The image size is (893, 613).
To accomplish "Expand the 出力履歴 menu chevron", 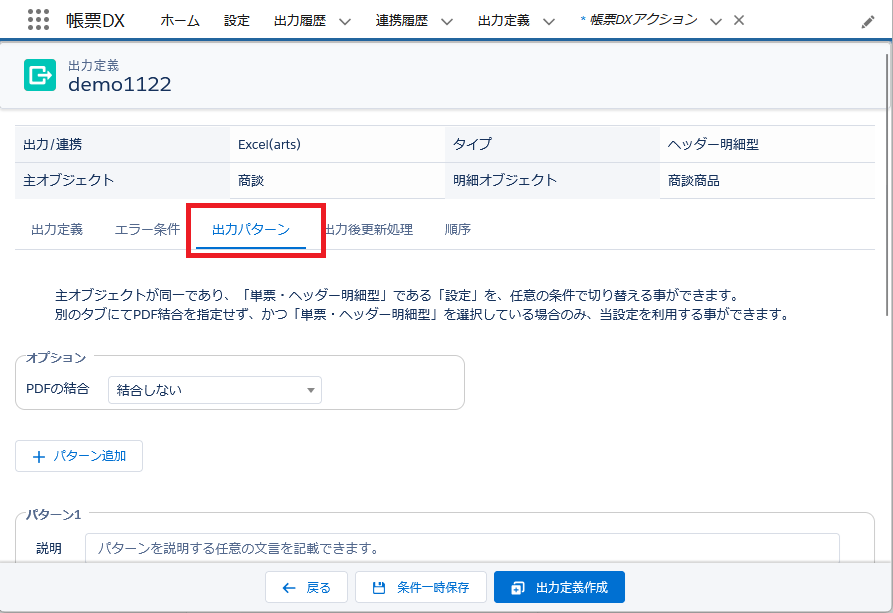I will tap(345, 21).
